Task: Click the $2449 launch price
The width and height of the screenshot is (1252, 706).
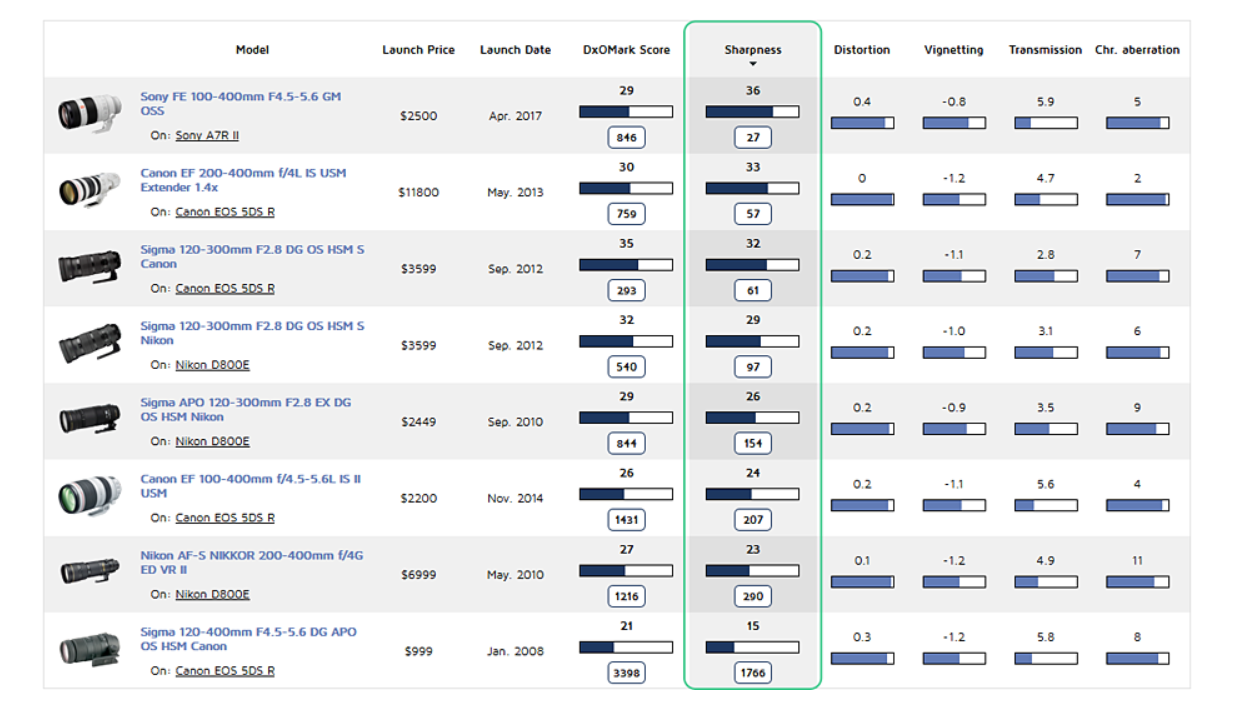Action: point(419,422)
